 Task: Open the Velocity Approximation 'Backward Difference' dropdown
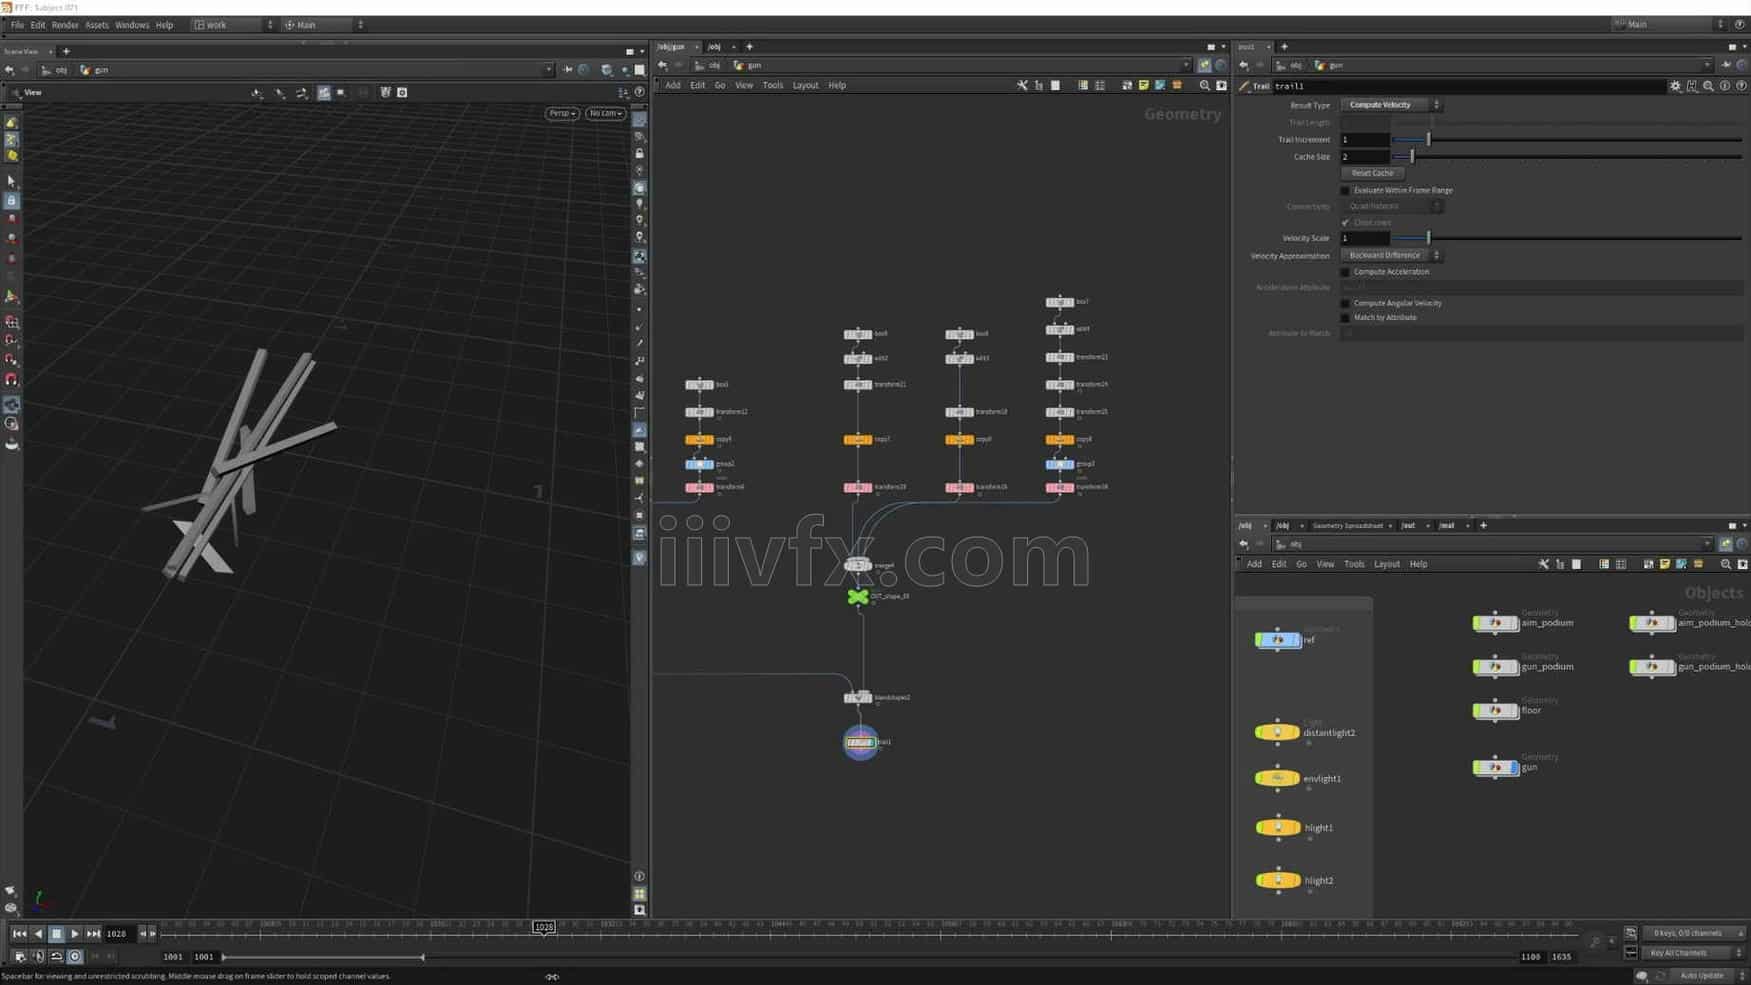[x=1391, y=255]
